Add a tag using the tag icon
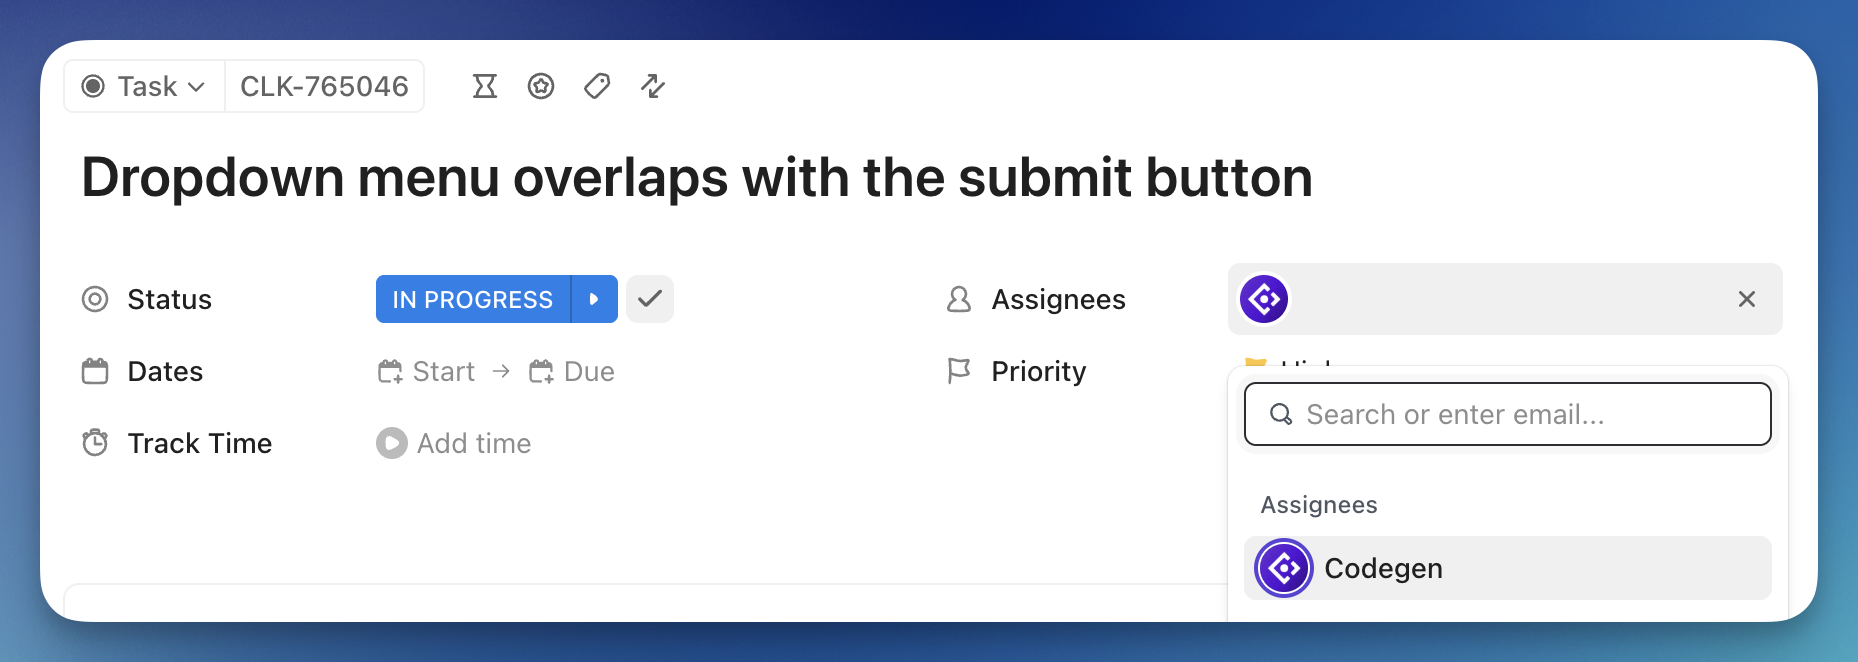This screenshot has width=1858, height=662. click(597, 87)
